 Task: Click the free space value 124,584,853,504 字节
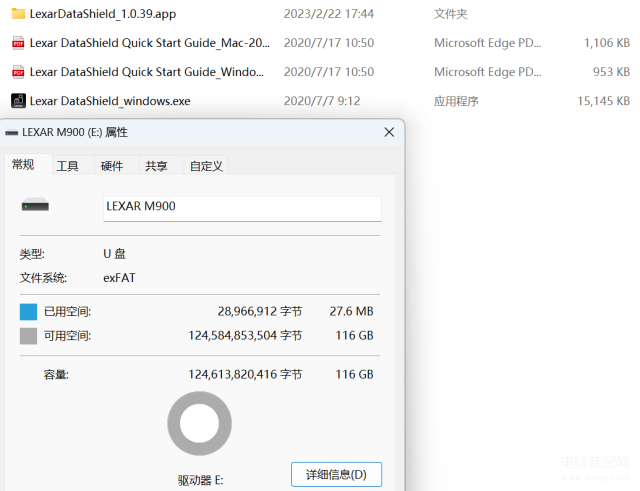click(245, 335)
